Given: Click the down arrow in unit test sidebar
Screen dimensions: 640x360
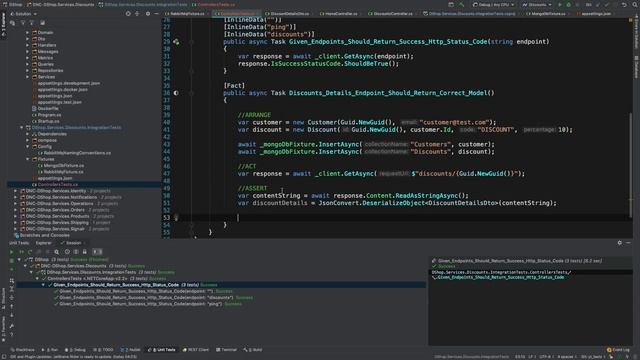Looking at the screenshot, I should click(x=11, y=315).
